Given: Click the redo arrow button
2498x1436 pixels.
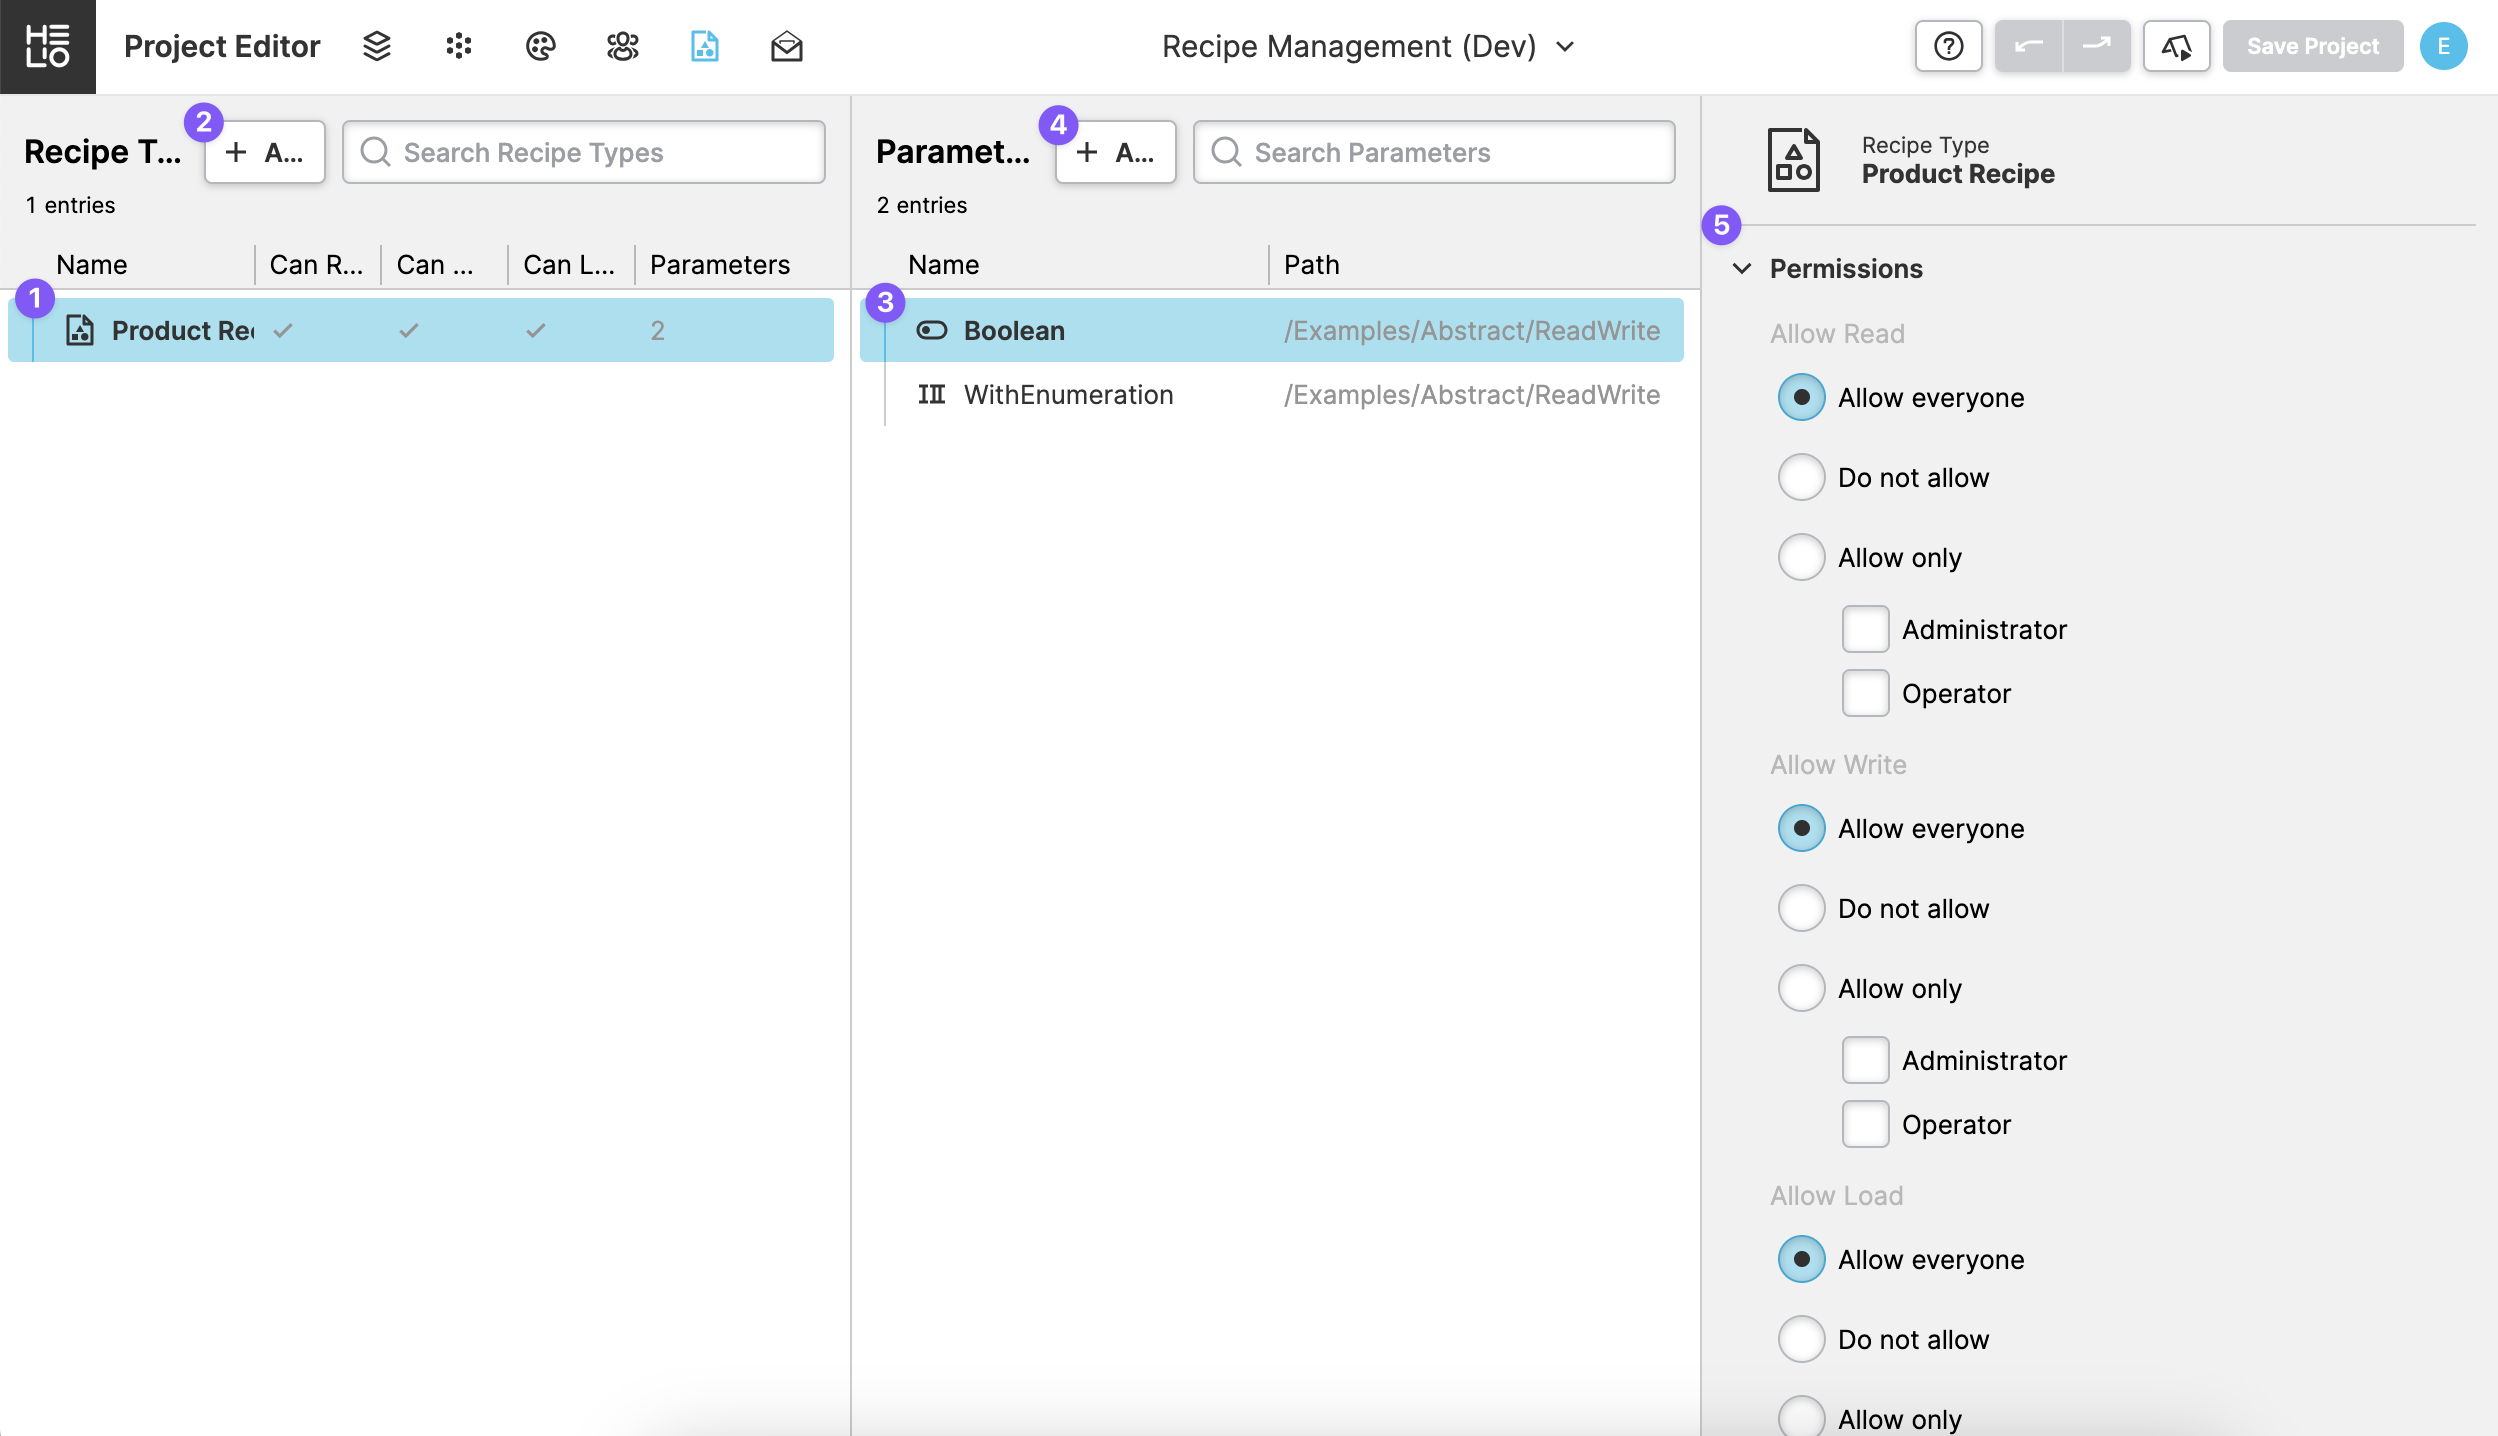Looking at the screenshot, I should (2096, 46).
